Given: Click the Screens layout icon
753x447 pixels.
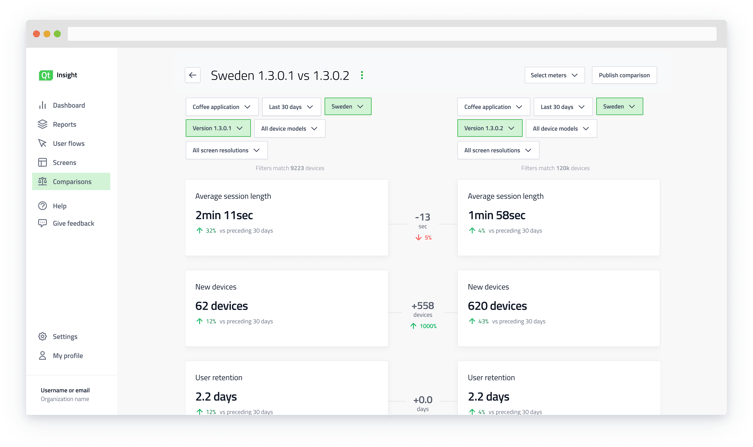Looking at the screenshot, I should (x=42, y=162).
